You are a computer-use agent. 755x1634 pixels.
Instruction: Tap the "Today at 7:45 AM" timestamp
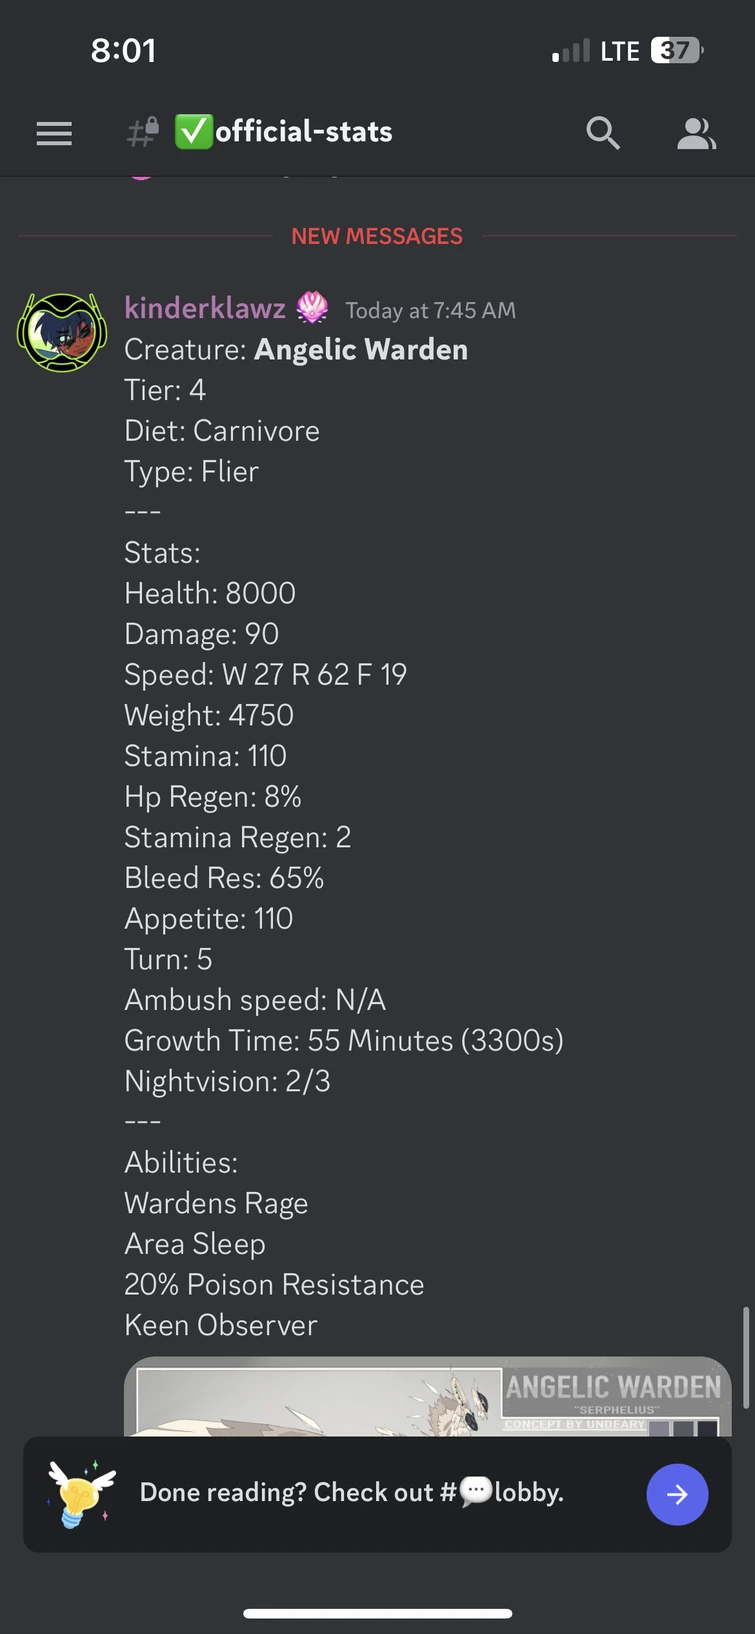pyautogui.click(x=431, y=311)
